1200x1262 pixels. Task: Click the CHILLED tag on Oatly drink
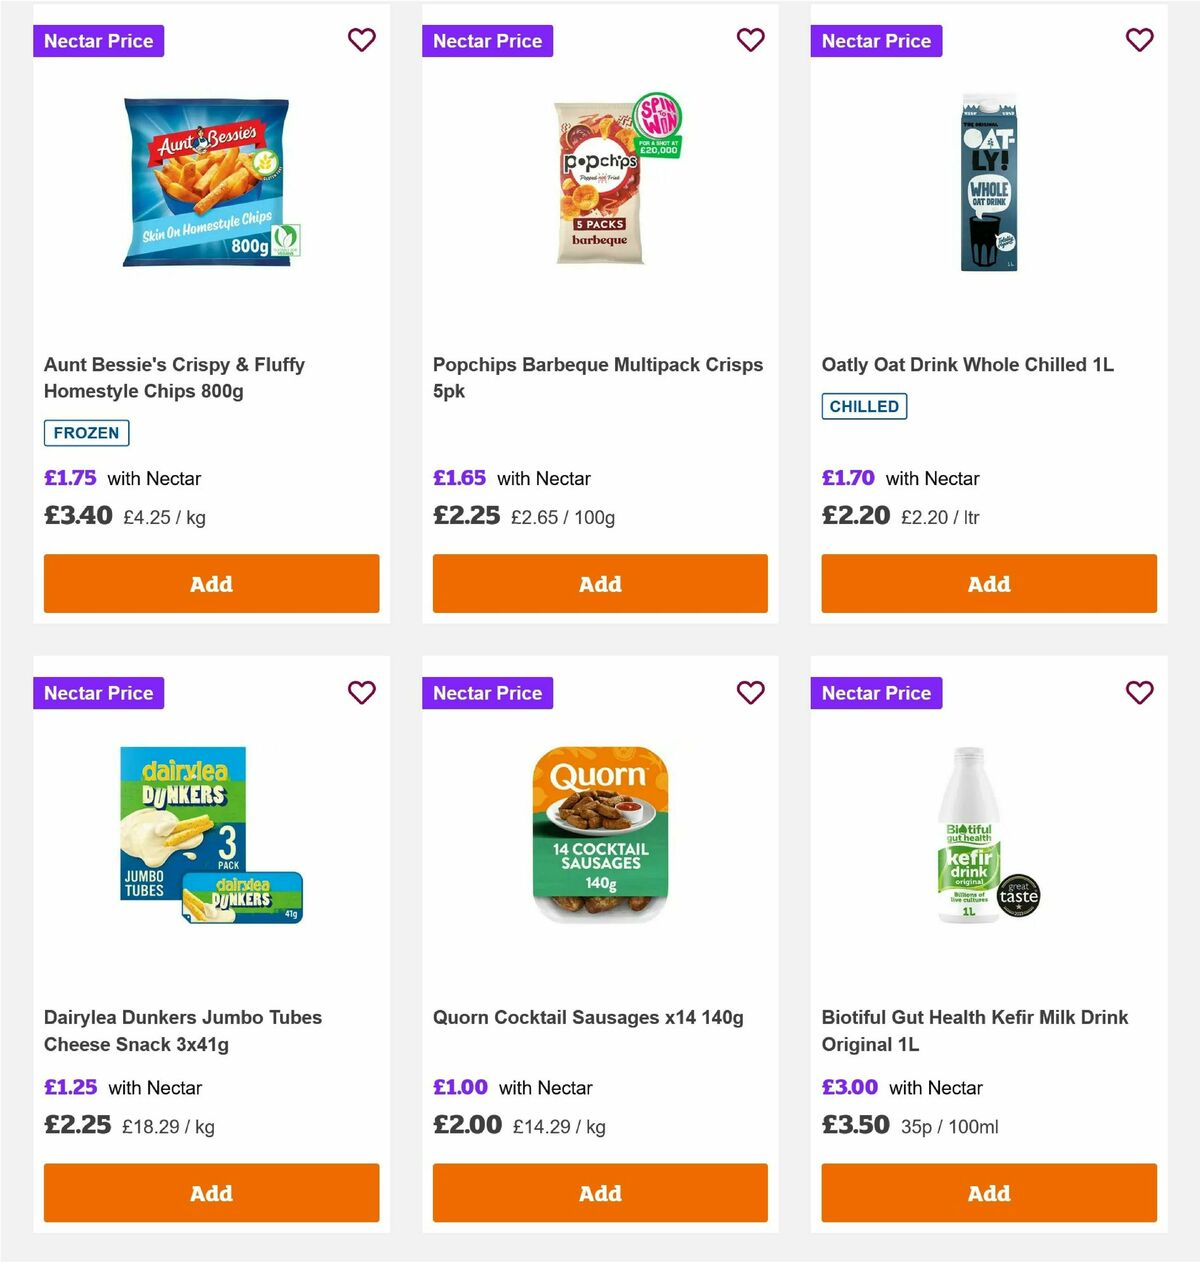pos(864,406)
